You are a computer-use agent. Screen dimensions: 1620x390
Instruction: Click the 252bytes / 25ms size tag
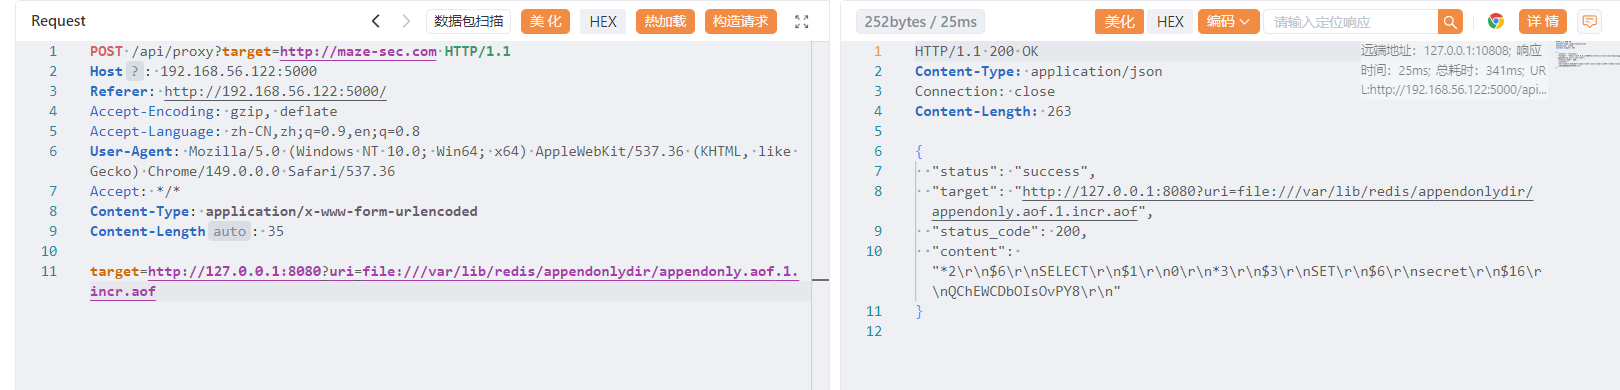click(920, 21)
